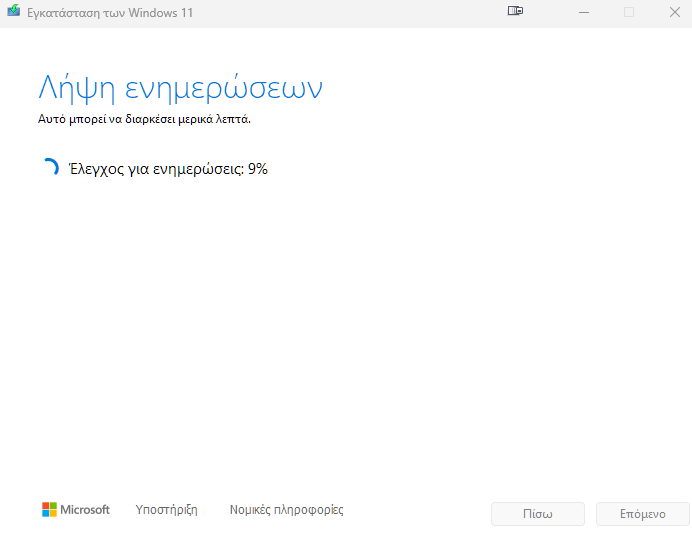This screenshot has width=692, height=539.
Task: Click the 'Εγκατάσταση των Windows 11' window title
Action: (x=110, y=13)
